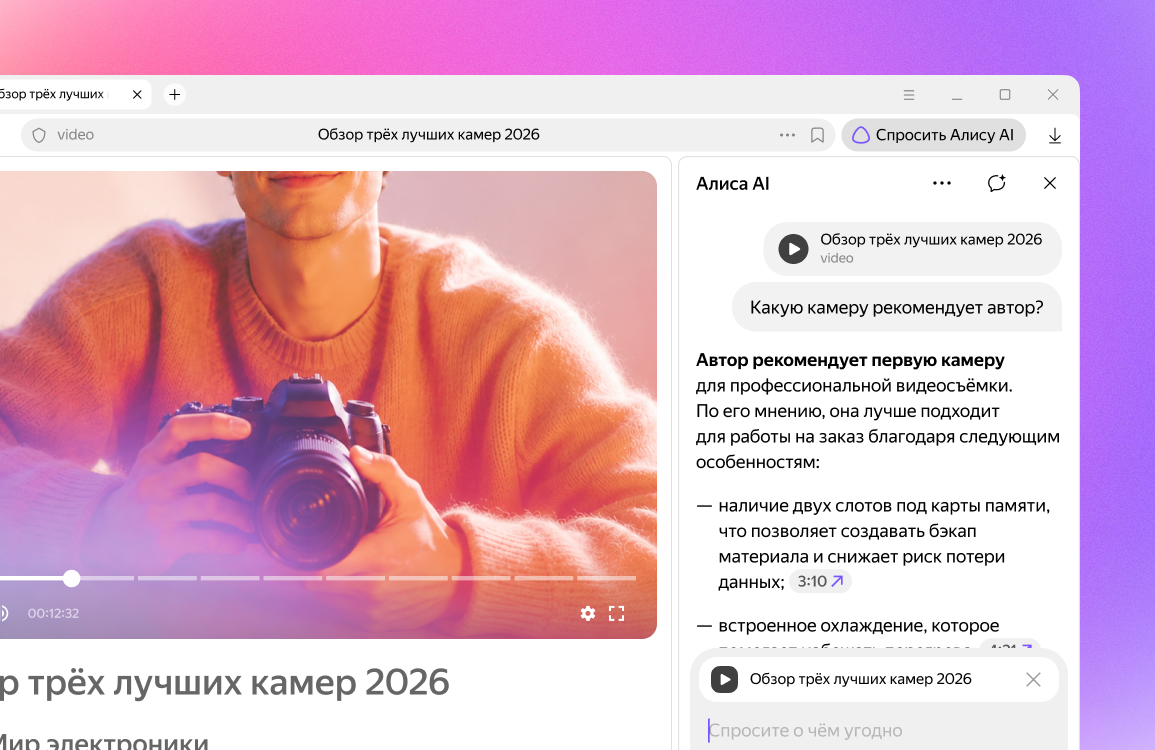Close the Алиса AI side panel
The image size is (1155, 750).
pyautogui.click(x=1050, y=183)
